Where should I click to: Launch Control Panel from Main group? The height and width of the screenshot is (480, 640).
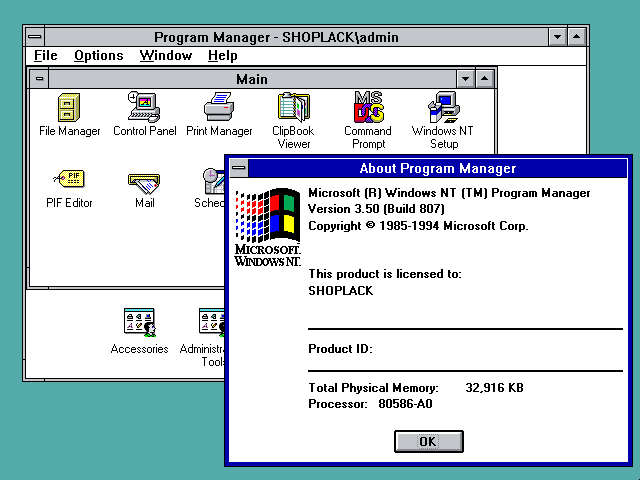click(144, 107)
